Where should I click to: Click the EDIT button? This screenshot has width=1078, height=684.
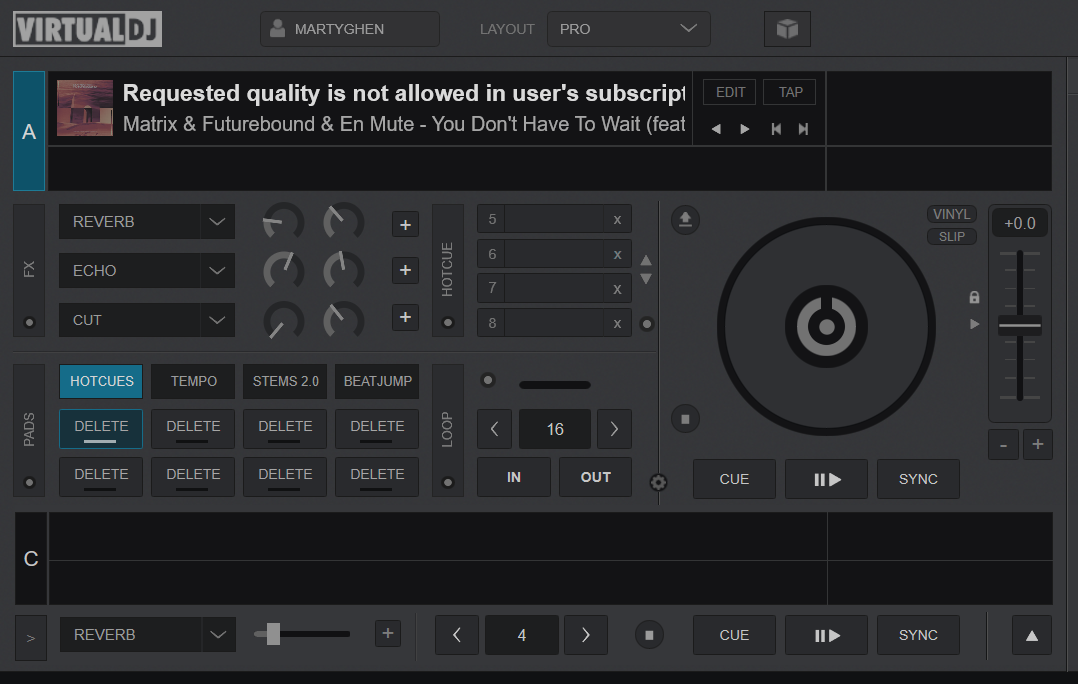coord(729,92)
